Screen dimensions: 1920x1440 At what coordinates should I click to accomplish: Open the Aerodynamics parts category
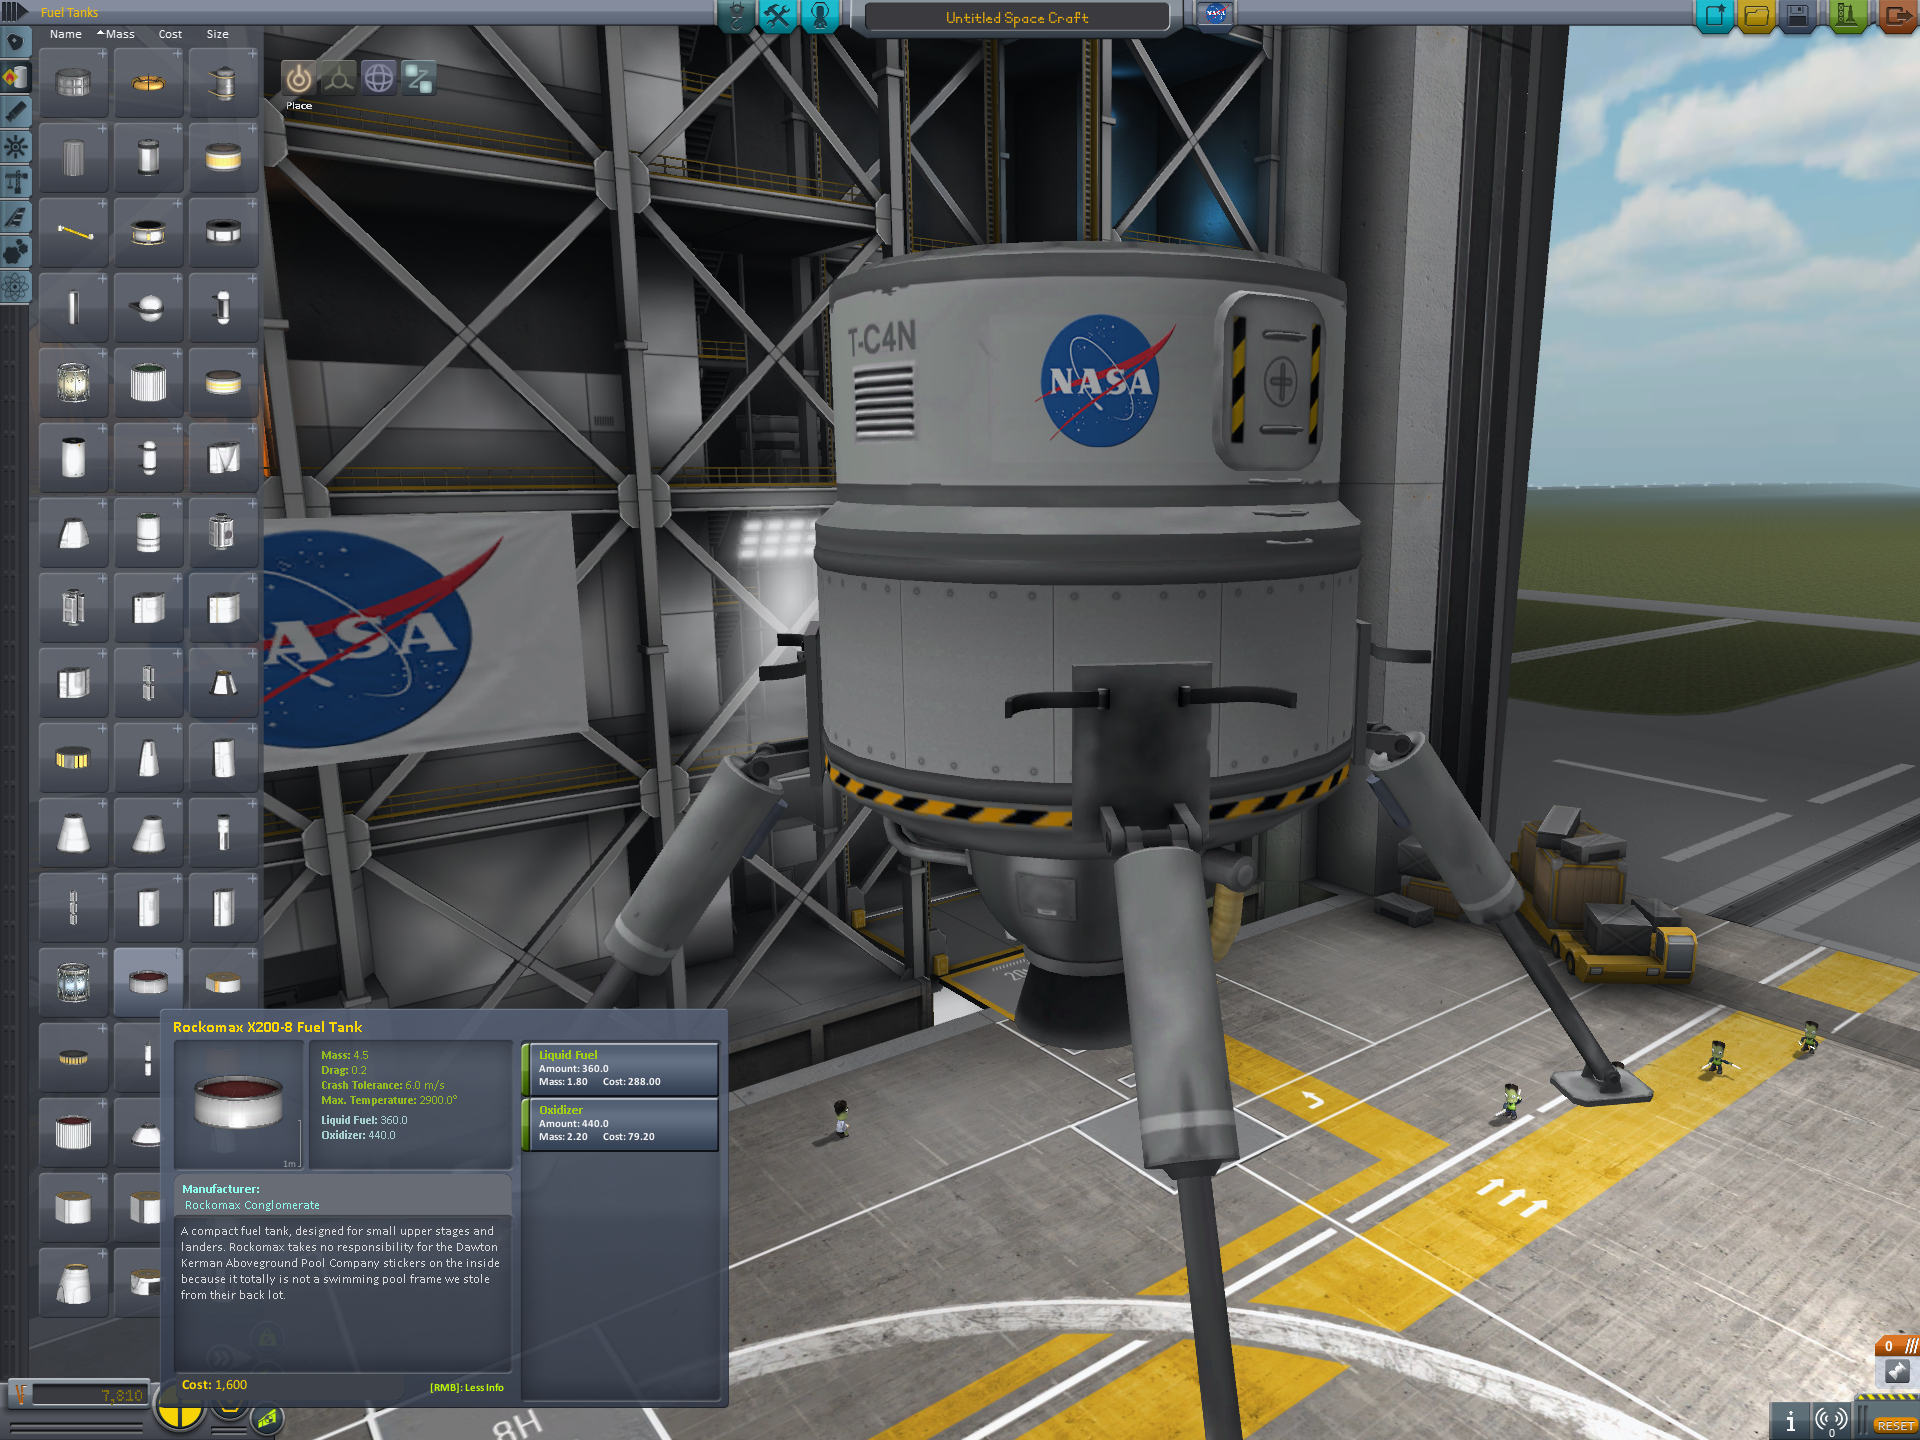point(15,217)
